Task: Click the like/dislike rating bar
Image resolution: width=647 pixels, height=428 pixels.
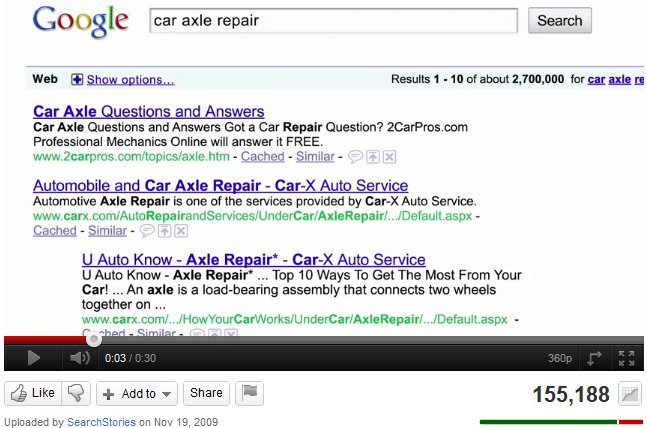Action: click(561, 422)
